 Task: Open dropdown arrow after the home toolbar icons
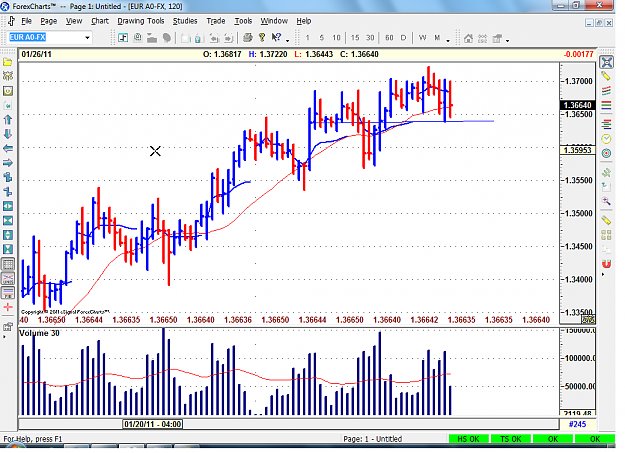[507, 40]
